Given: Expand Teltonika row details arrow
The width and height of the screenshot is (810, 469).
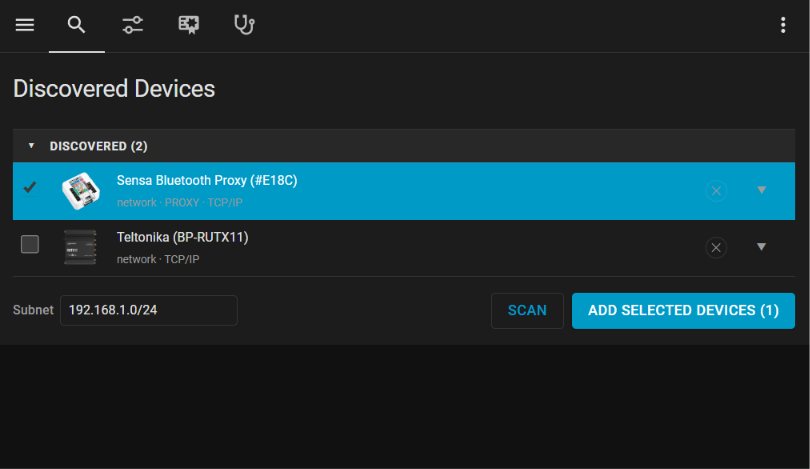Looking at the screenshot, I should 761,247.
